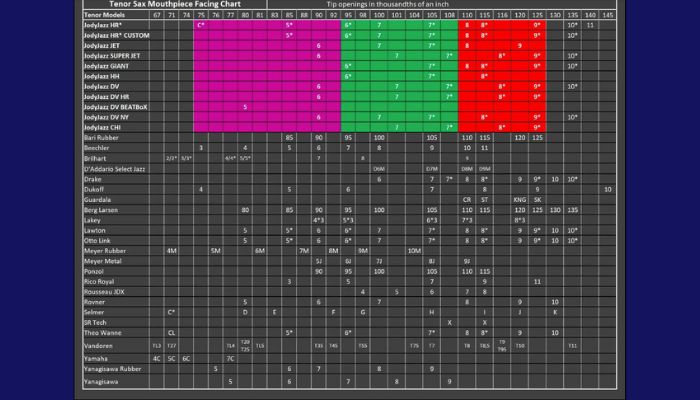Click the 'CL' cell in Theo Wanne row
This screenshot has width=700, height=400.
(171, 333)
